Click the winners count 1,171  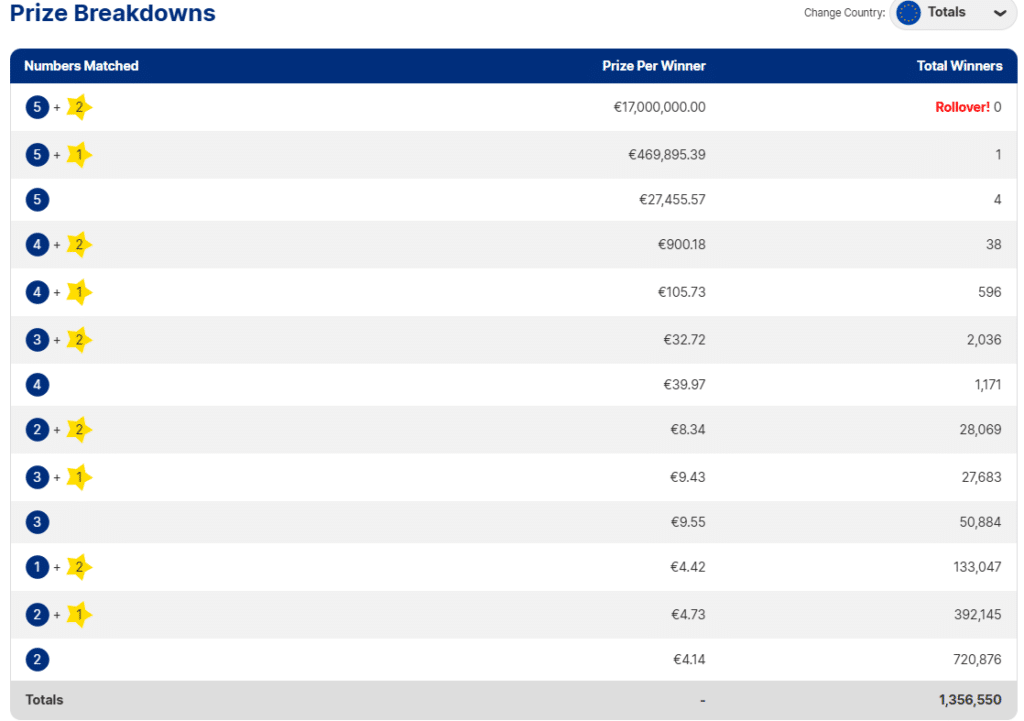(x=988, y=385)
